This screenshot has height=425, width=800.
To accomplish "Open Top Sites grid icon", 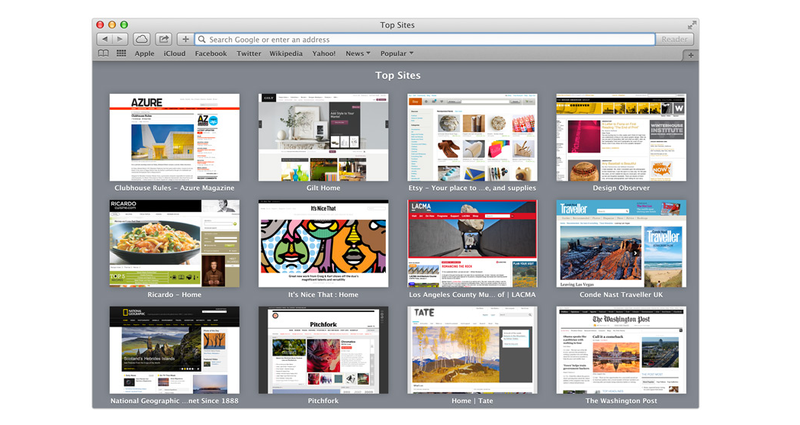I will point(121,53).
